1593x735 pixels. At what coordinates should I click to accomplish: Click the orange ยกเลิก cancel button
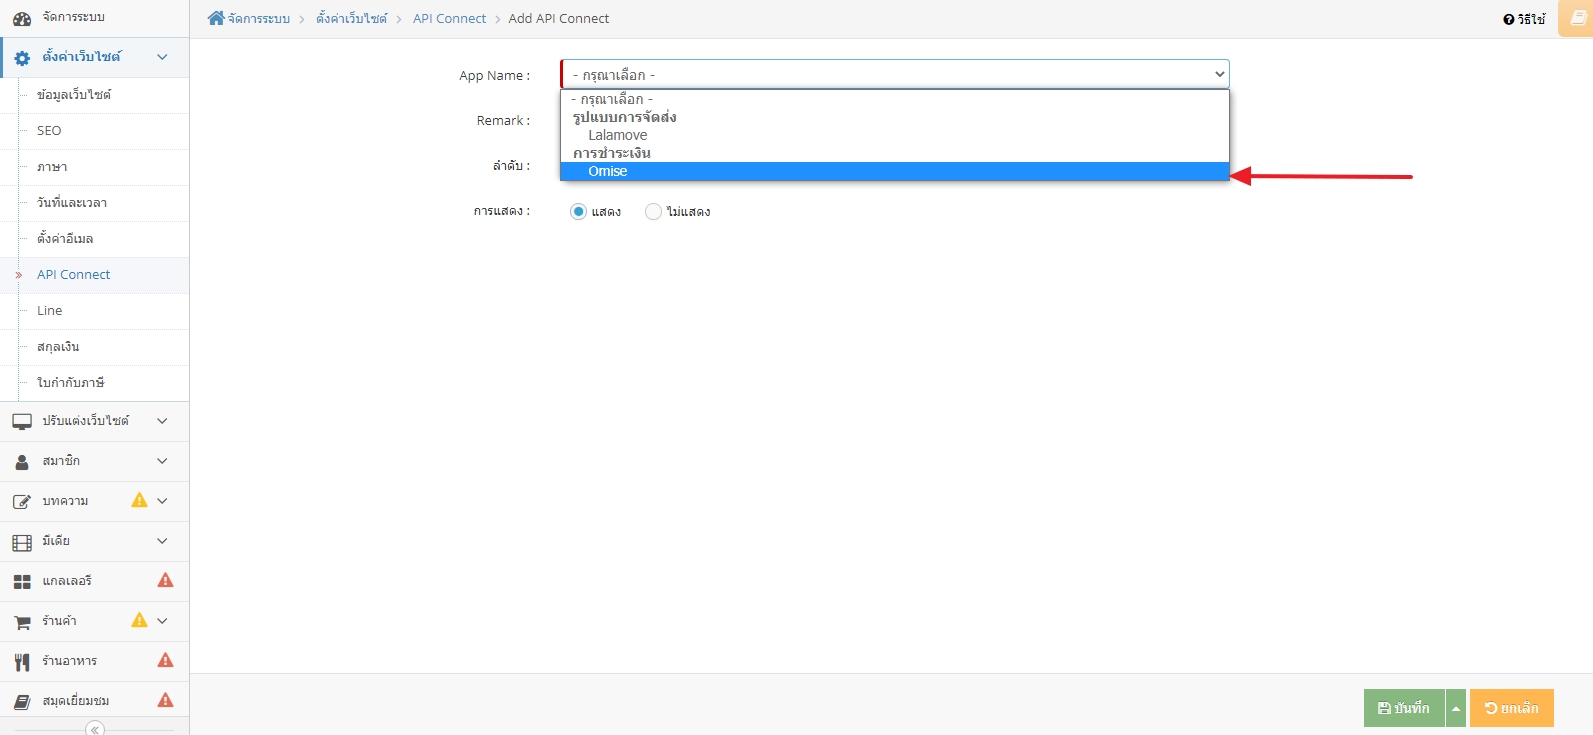(1512, 708)
